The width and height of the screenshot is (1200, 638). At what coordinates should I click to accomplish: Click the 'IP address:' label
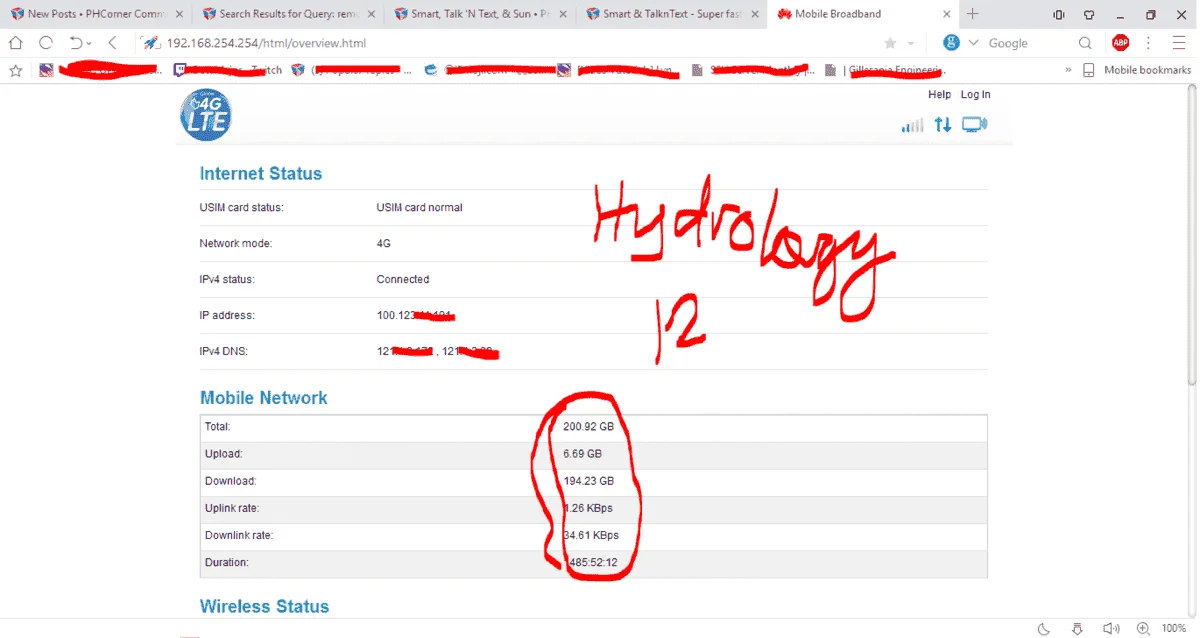click(x=227, y=315)
